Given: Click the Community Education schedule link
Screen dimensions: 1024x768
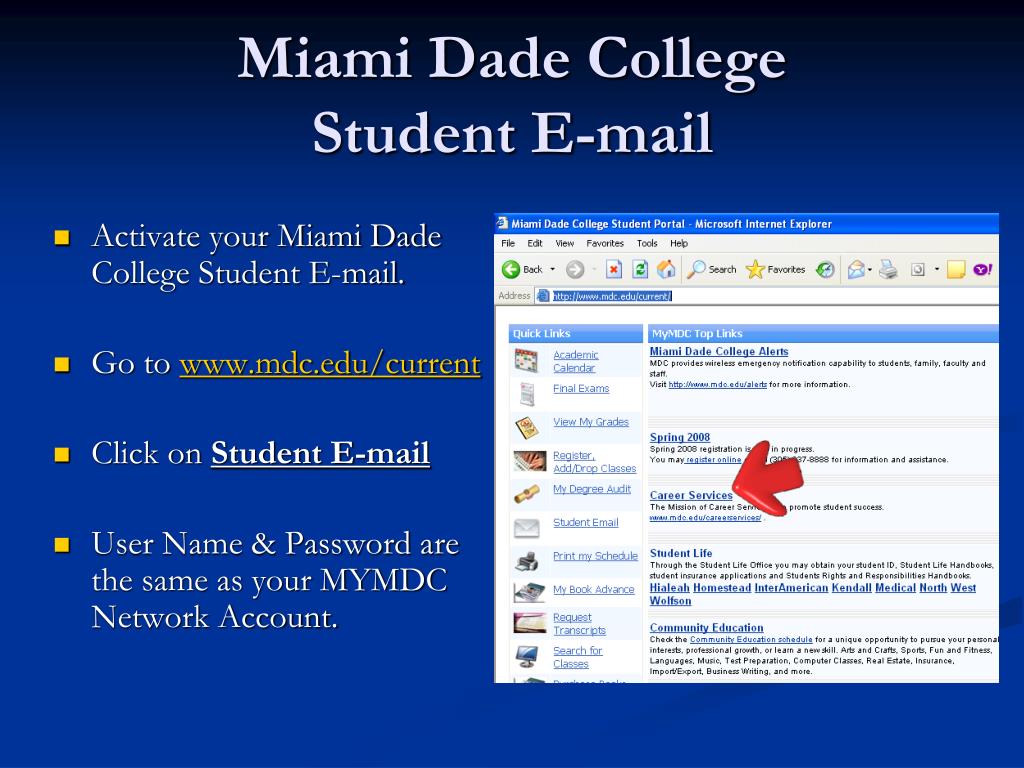Looking at the screenshot, I should 751,640.
